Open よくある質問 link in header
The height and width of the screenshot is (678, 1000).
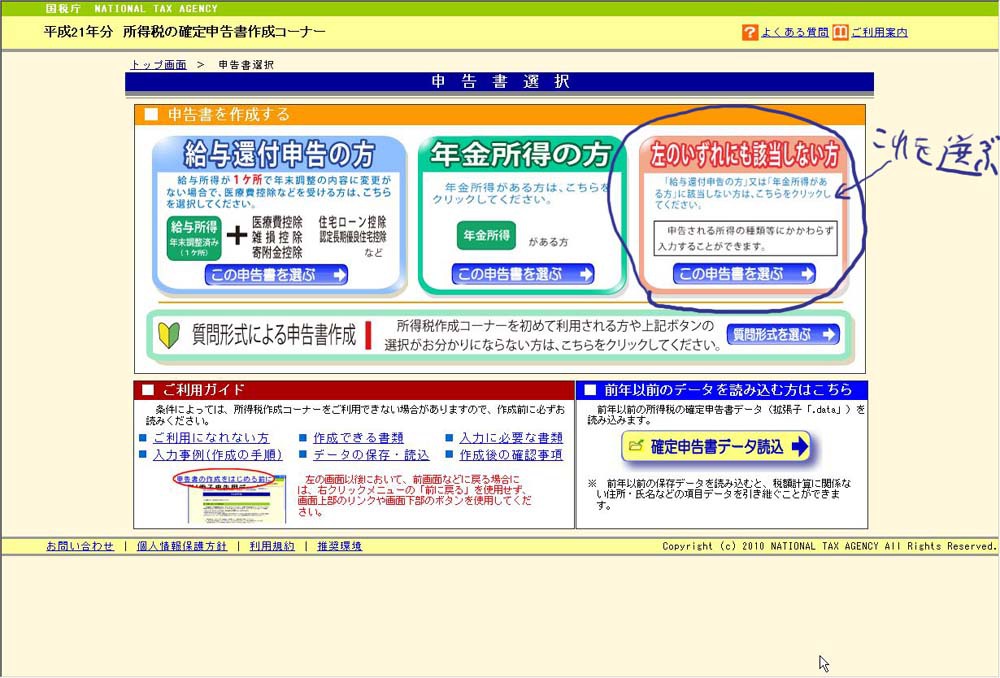(x=794, y=32)
